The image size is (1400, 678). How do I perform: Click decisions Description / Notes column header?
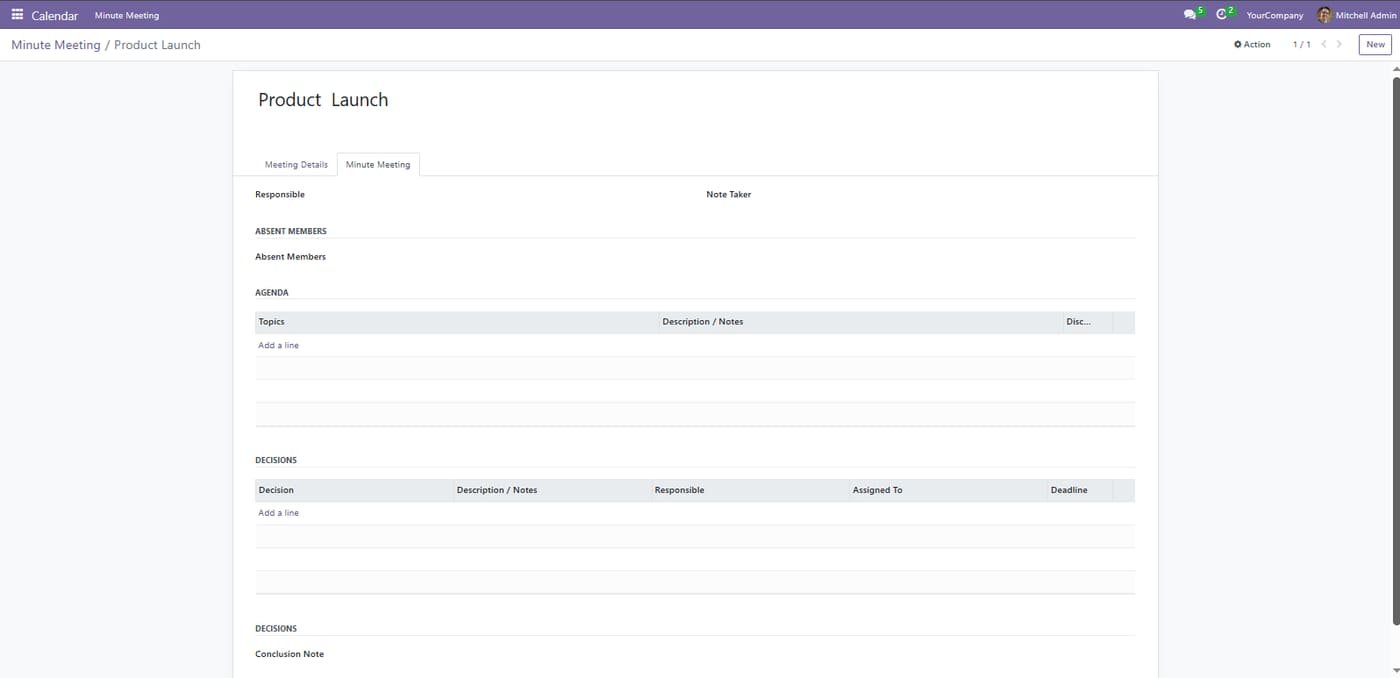[x=552, y=490]
